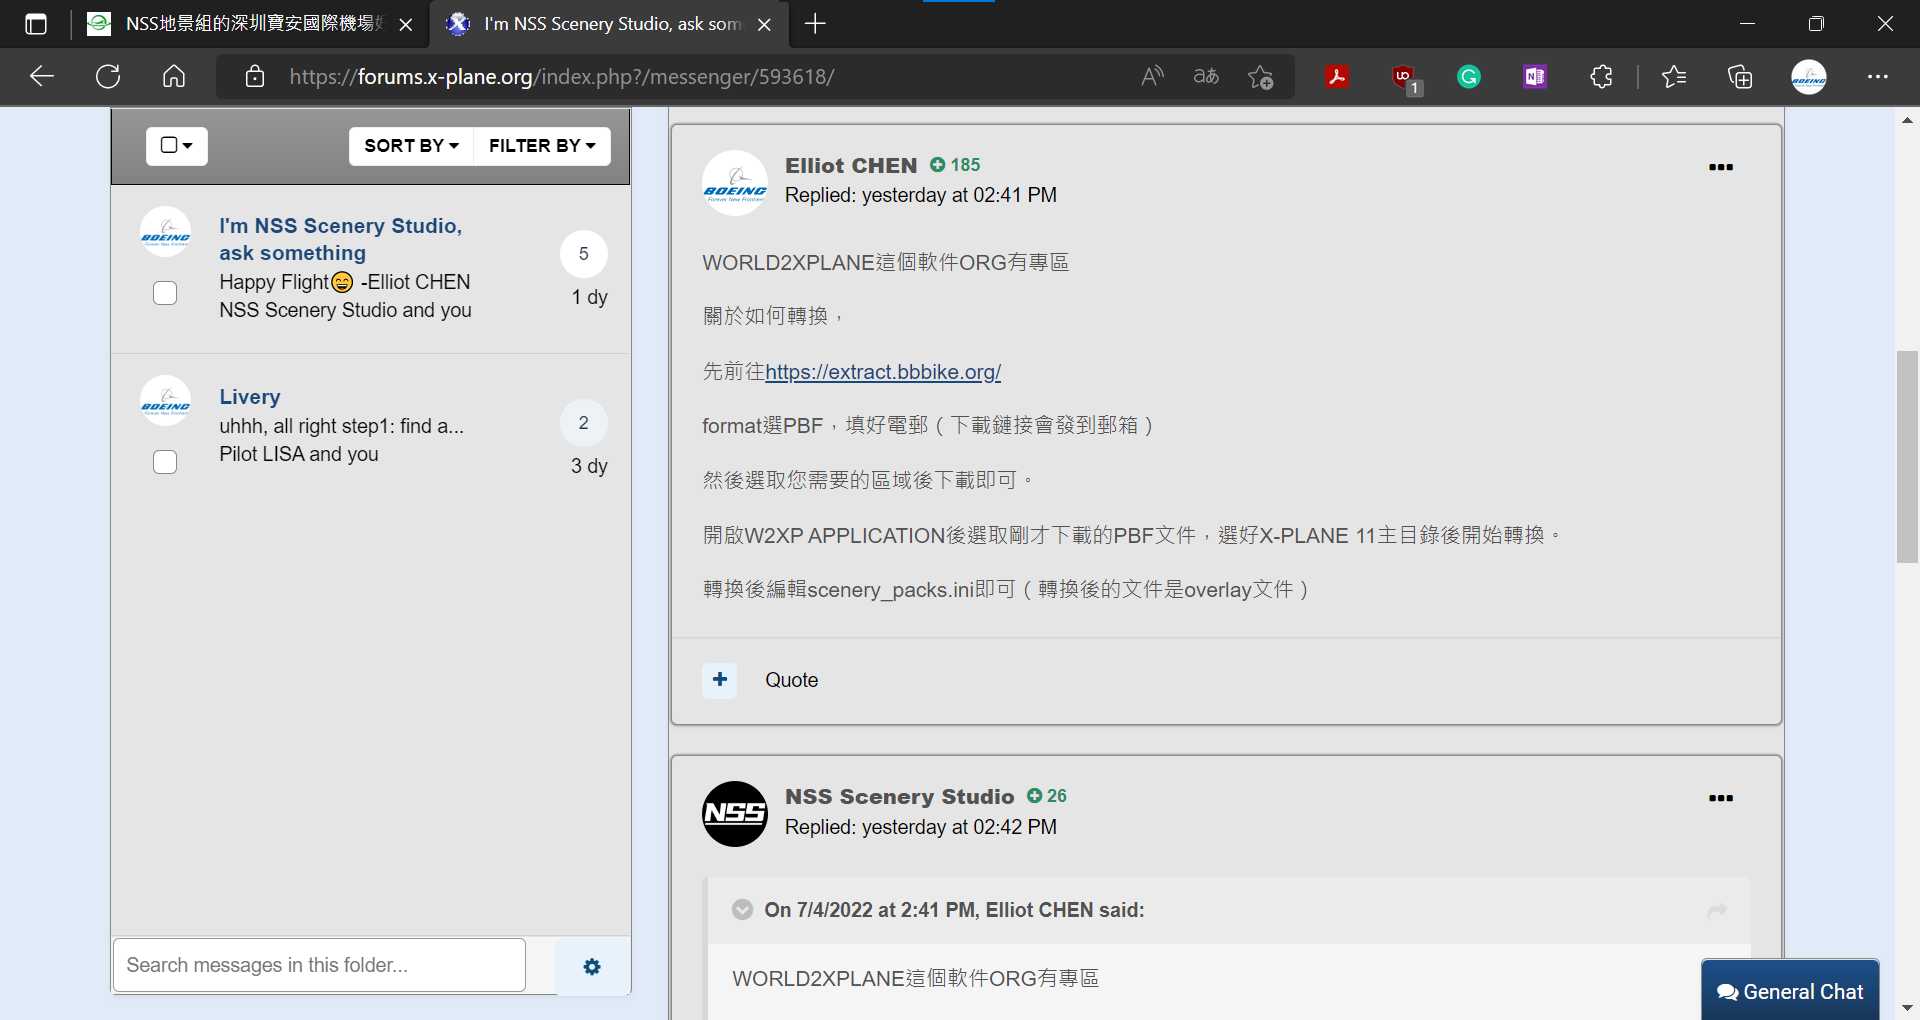This screenshot has height=1020, width=1920.
Task: Open Elliot CHEN's message options menu
Action: (x=1721, y=167)
